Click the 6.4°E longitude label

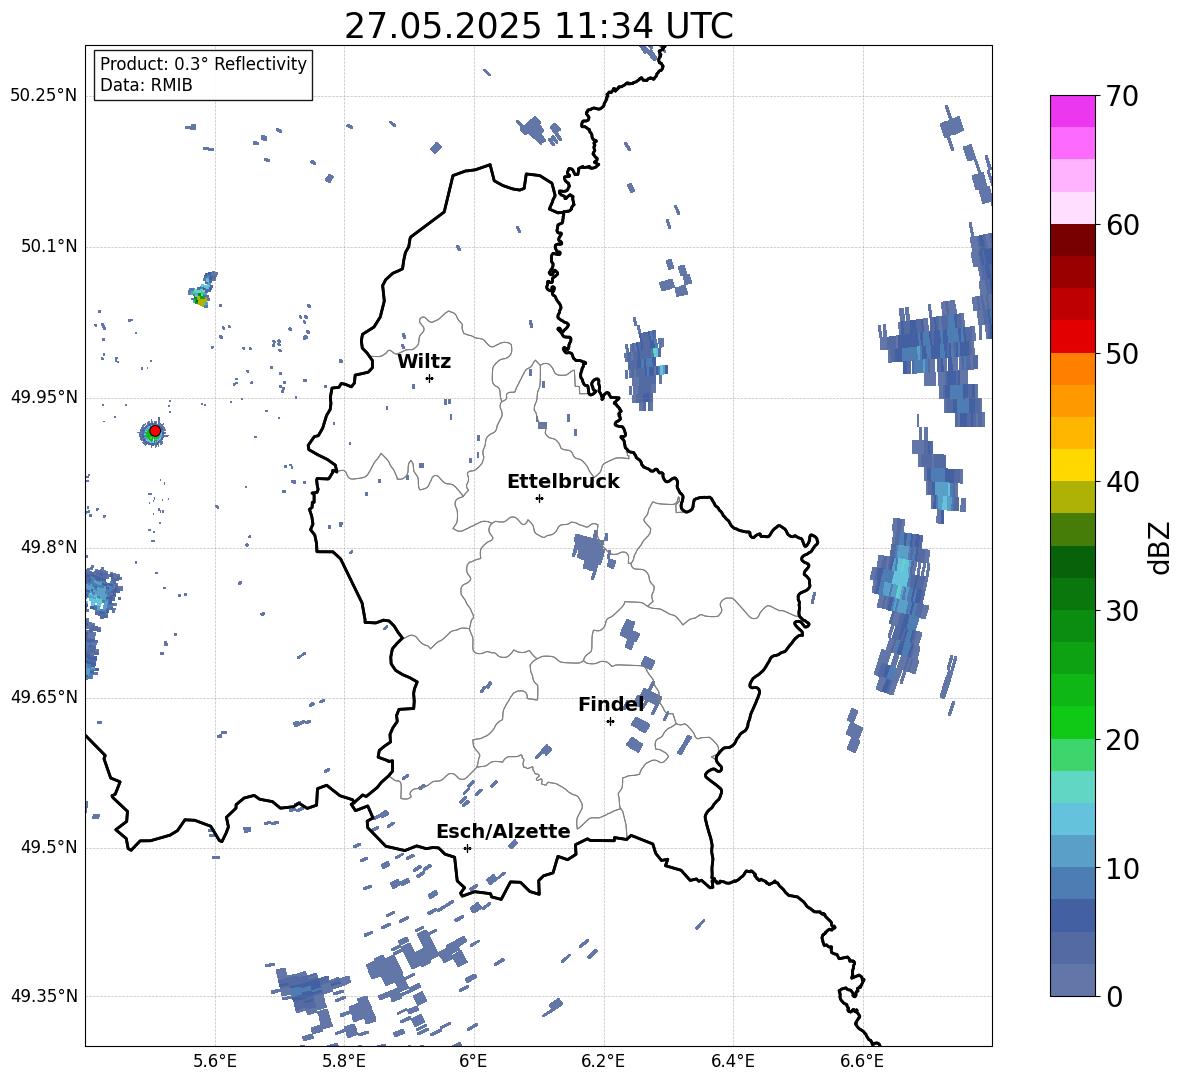point(732,1061)
